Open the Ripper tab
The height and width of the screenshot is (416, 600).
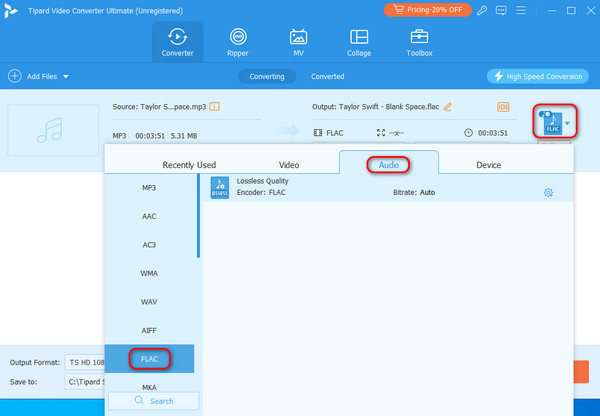pyautogui.click(x=238, y=42)
